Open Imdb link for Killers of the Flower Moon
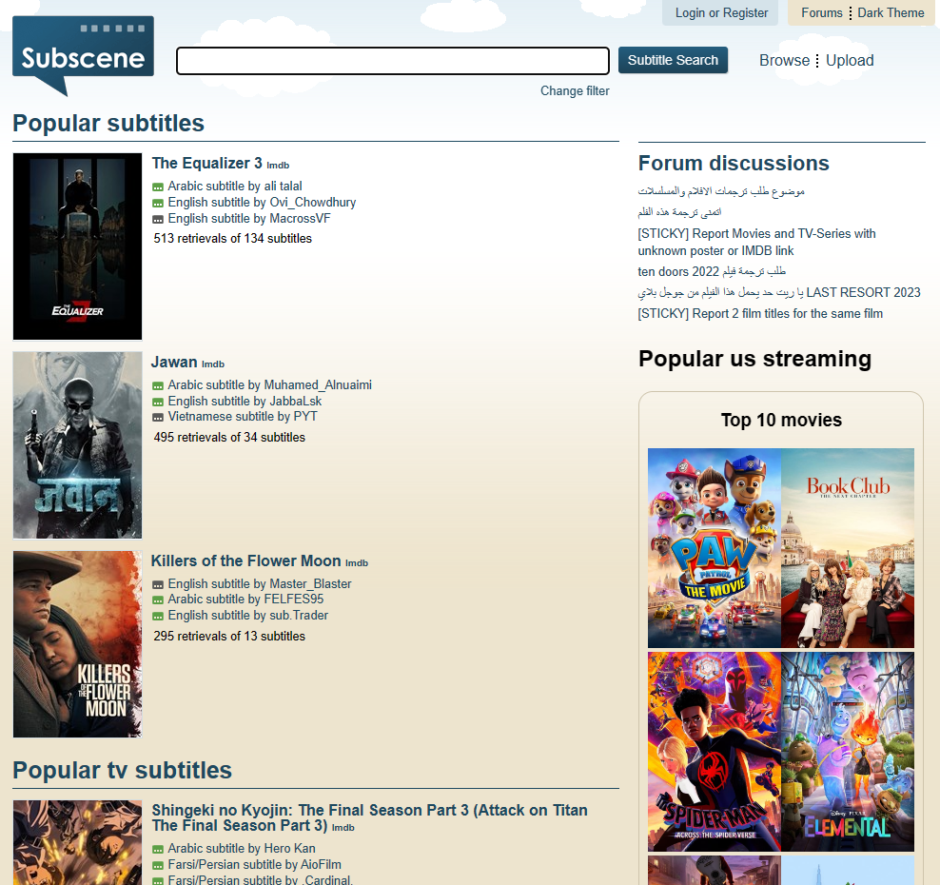The height and width of the screenshot is (885, 940). pos(357,564)
